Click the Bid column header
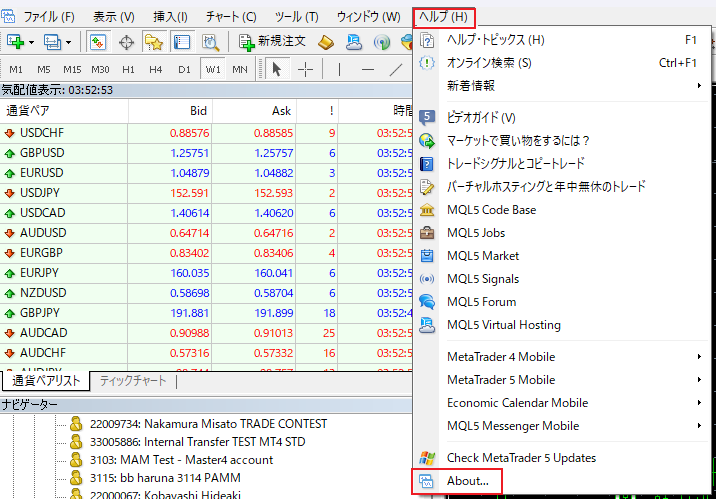Screen dimensions: 716x499 (x=170, y=111)
